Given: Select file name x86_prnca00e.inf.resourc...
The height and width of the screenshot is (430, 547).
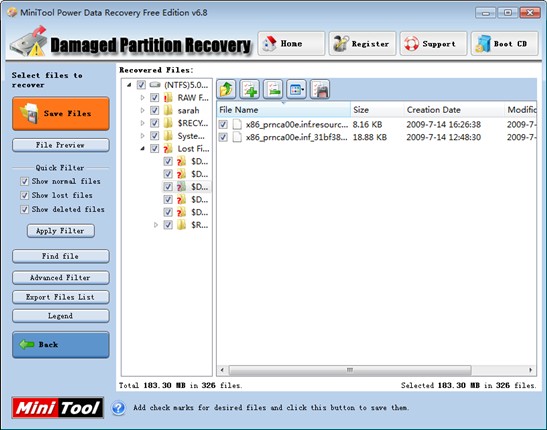Looking at the screenshot, I should (x=297, y=125).
